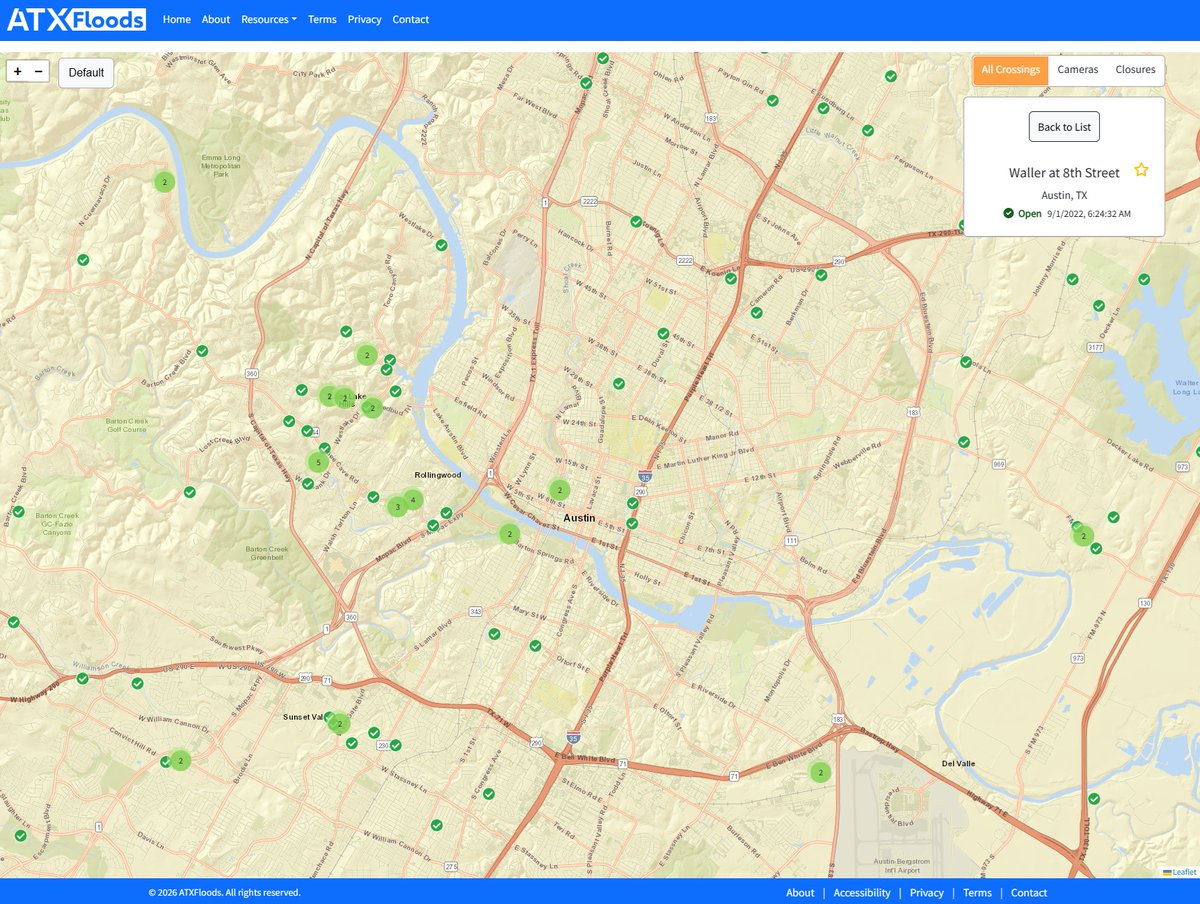
Task: Favorite Waller at 8th Street with star
Action: [1141, 170]
